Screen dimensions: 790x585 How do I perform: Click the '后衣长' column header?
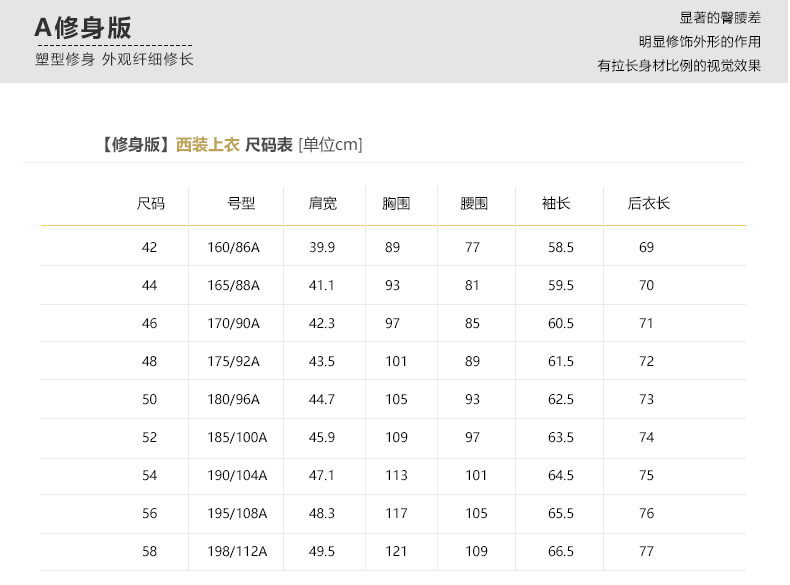coord(648,204)
